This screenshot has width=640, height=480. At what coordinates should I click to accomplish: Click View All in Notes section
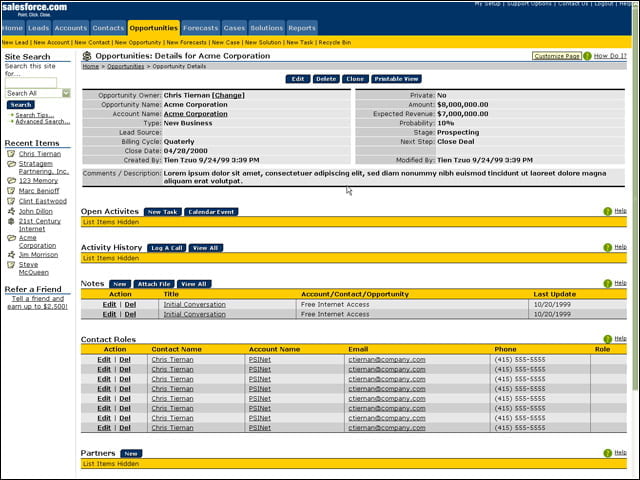(194, 284)
